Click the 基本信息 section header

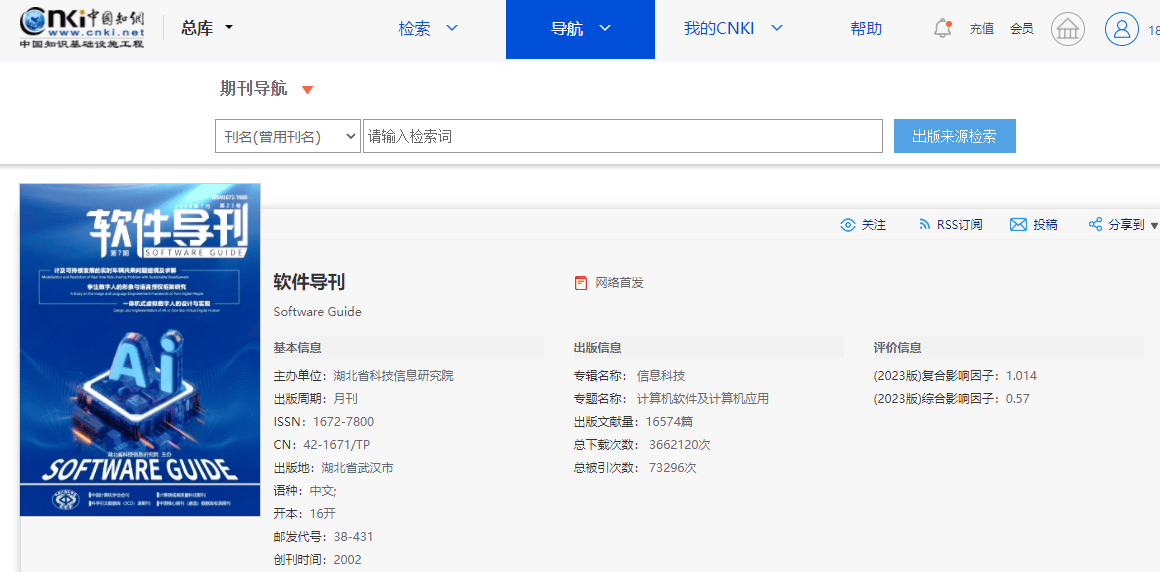point(297,348)
